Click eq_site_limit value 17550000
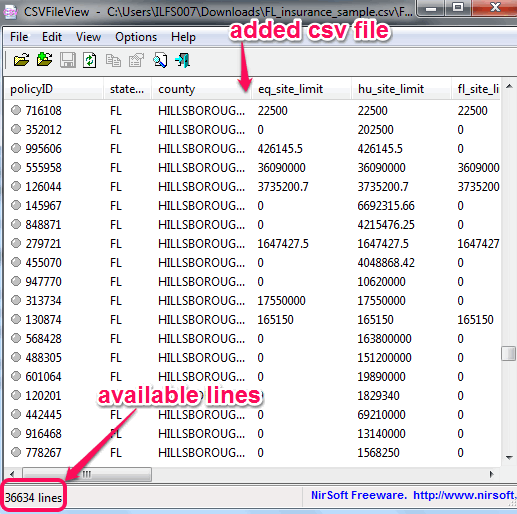 281,301
